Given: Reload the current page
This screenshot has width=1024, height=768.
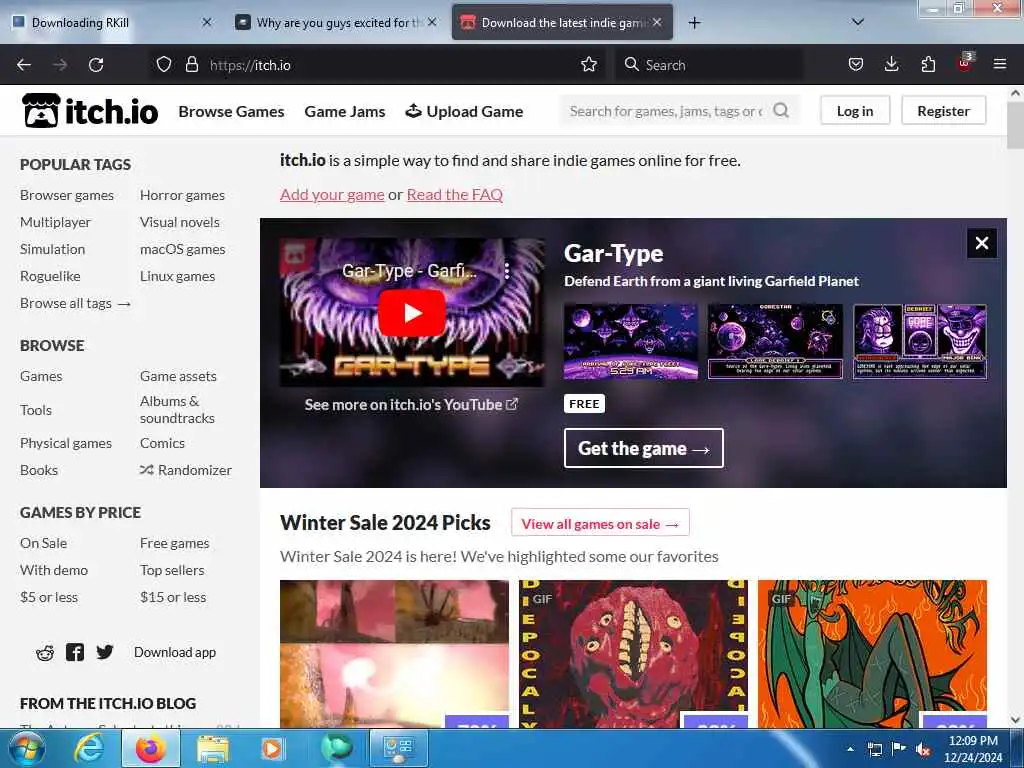Looking at the screenshot, I should click(96, 65).
